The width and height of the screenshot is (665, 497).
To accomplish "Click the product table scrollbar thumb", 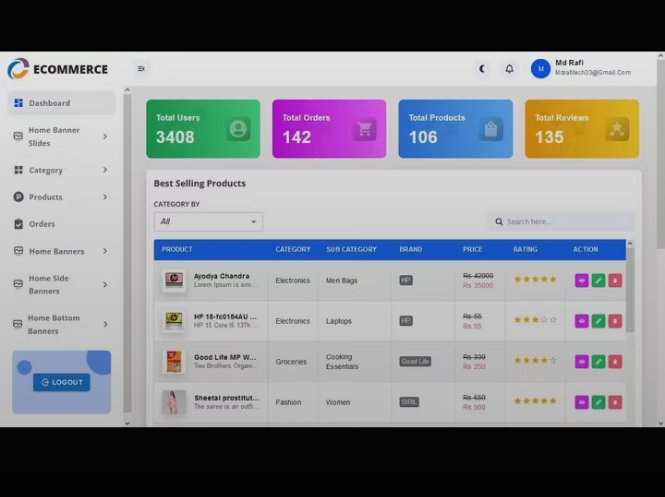I will (x=630, y=290).
